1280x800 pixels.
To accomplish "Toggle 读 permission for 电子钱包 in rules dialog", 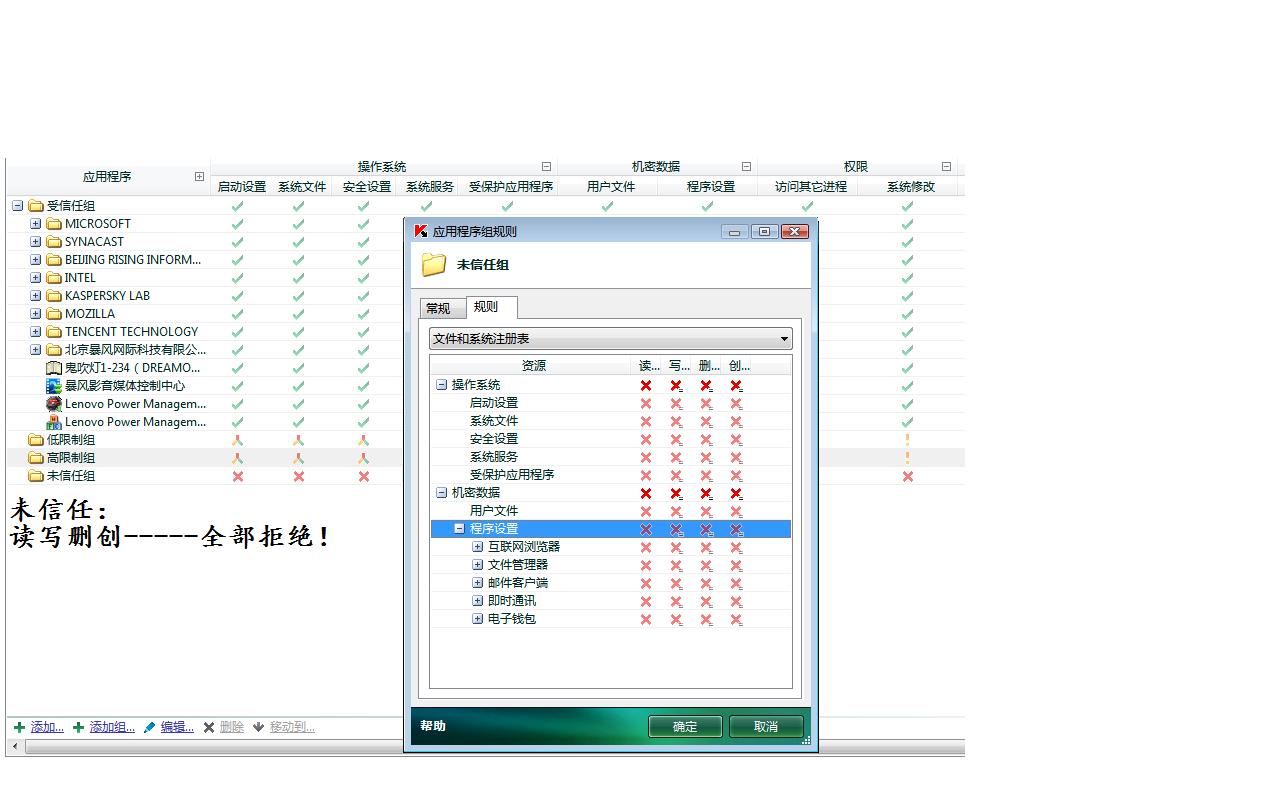I will (x=646, y=620).
